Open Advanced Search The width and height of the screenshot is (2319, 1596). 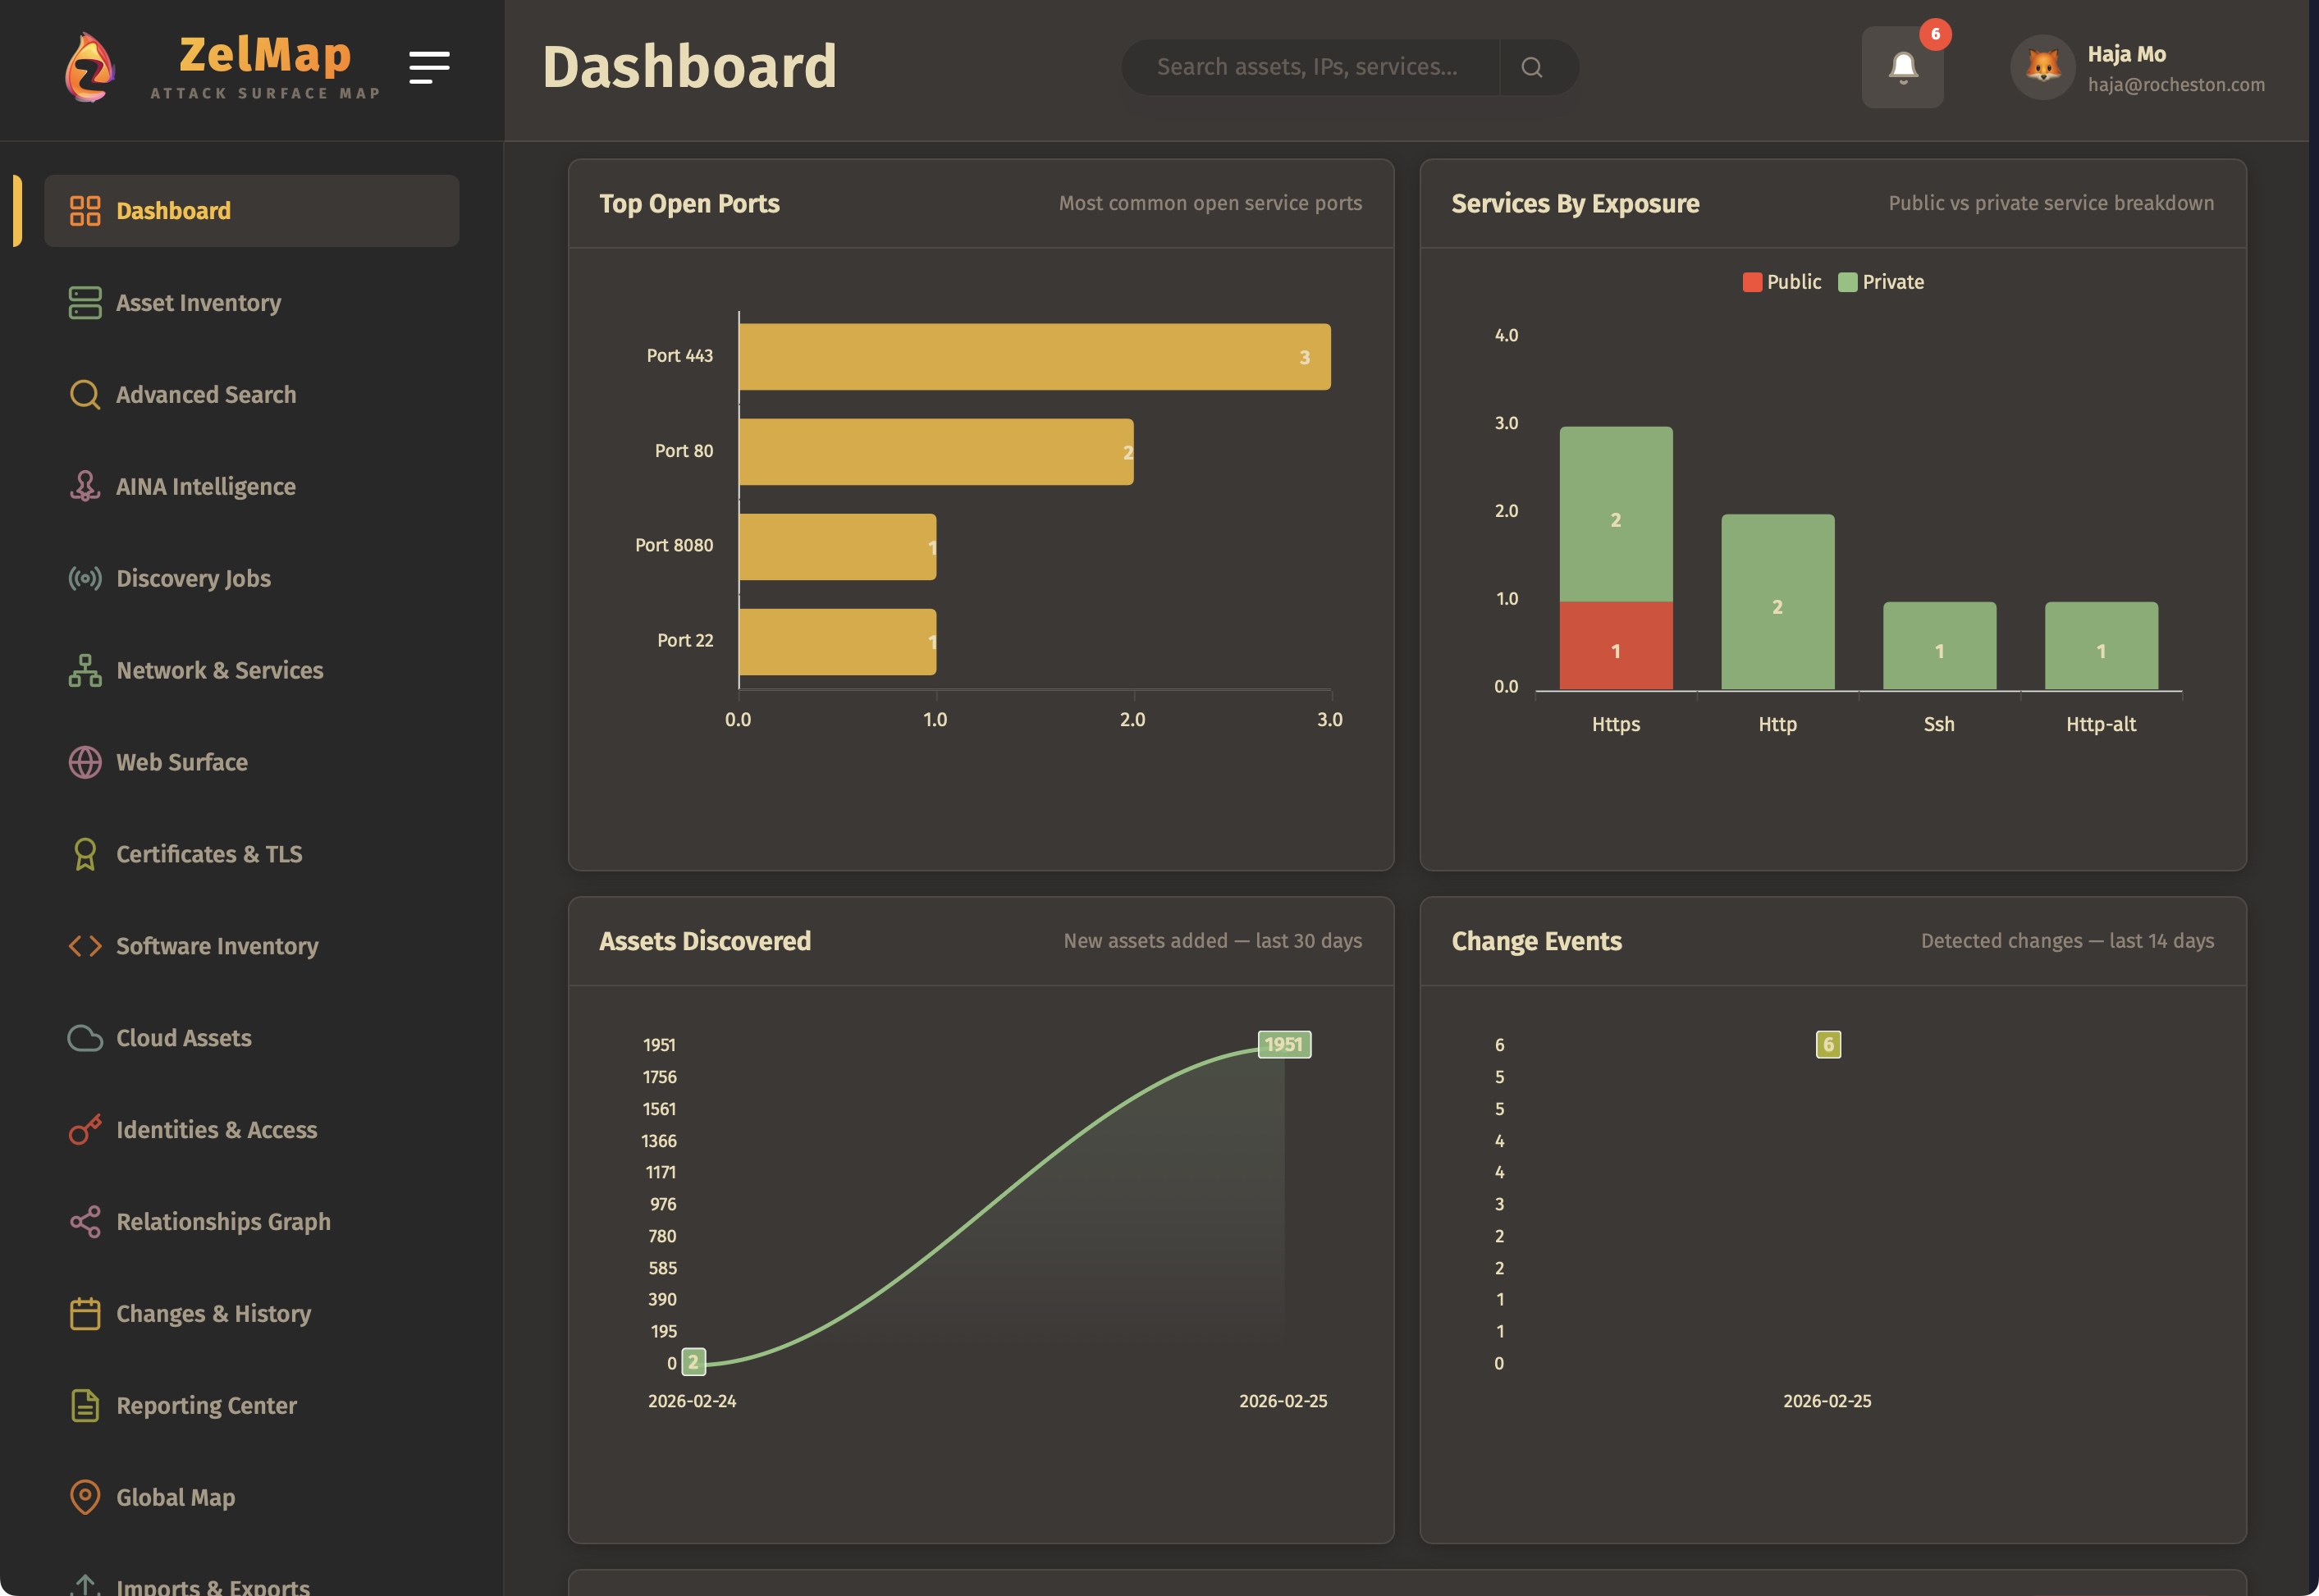tap(205, 395)
